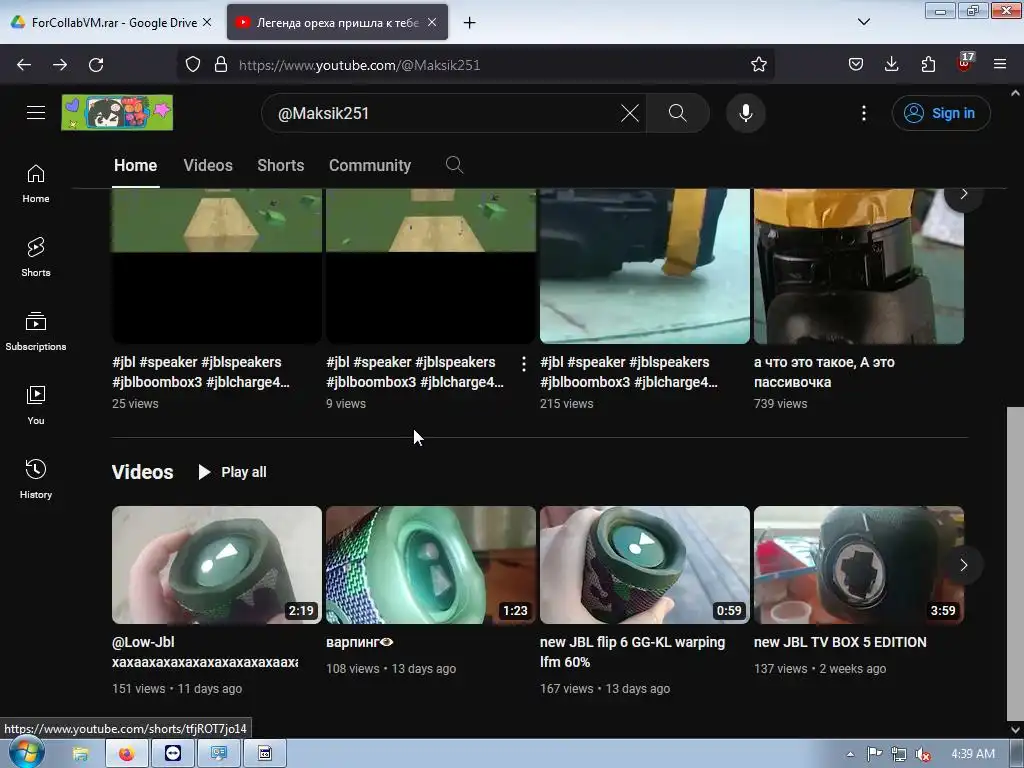
Task: Open the short thumbnail with 215 views
Action: [645, 266]
